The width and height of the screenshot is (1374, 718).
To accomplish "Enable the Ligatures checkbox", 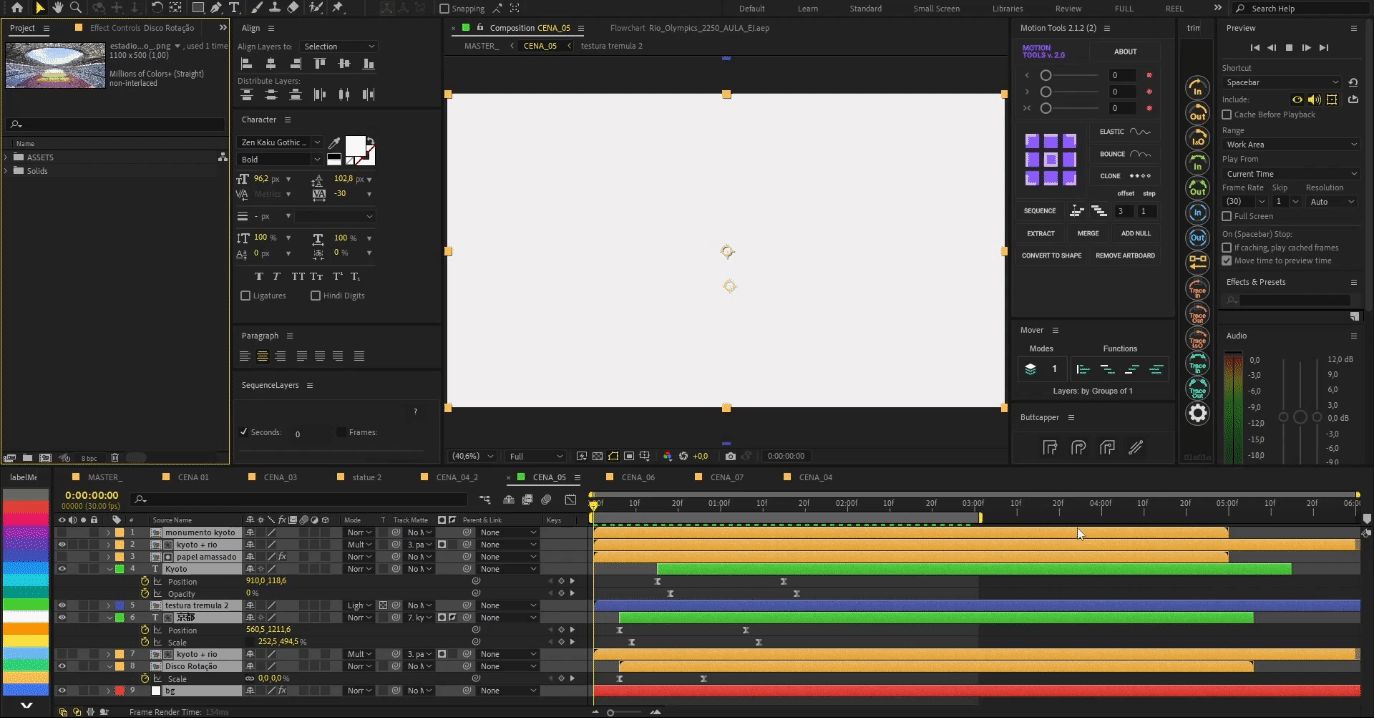I will [246, 296].
